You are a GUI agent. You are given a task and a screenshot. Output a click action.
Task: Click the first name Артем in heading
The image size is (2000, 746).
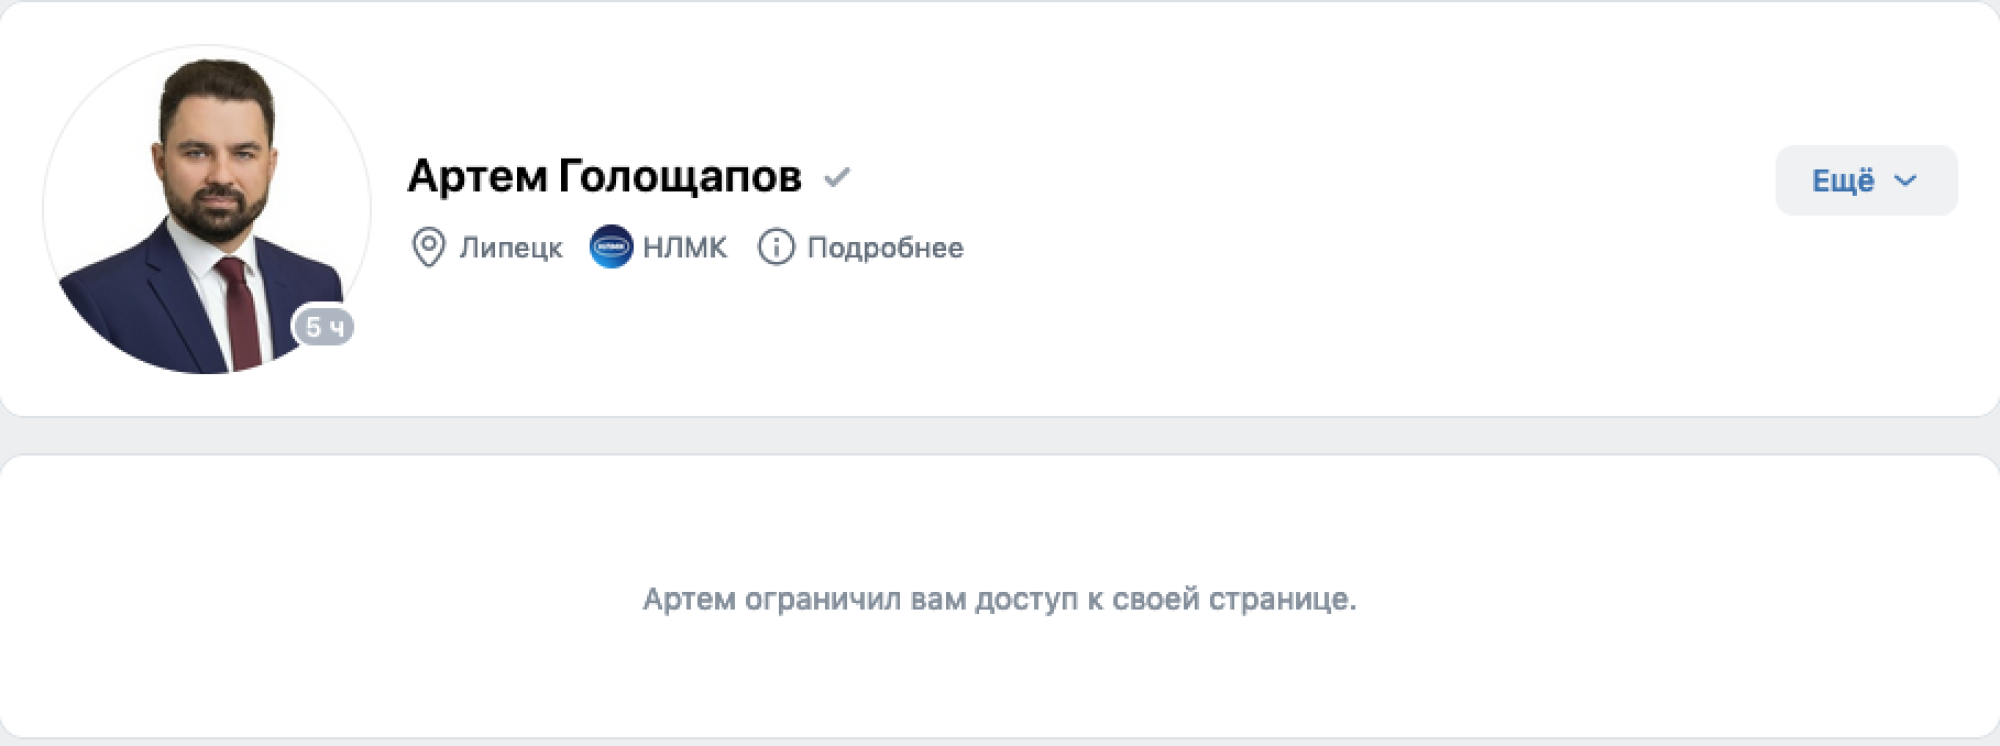coord(477,176)
